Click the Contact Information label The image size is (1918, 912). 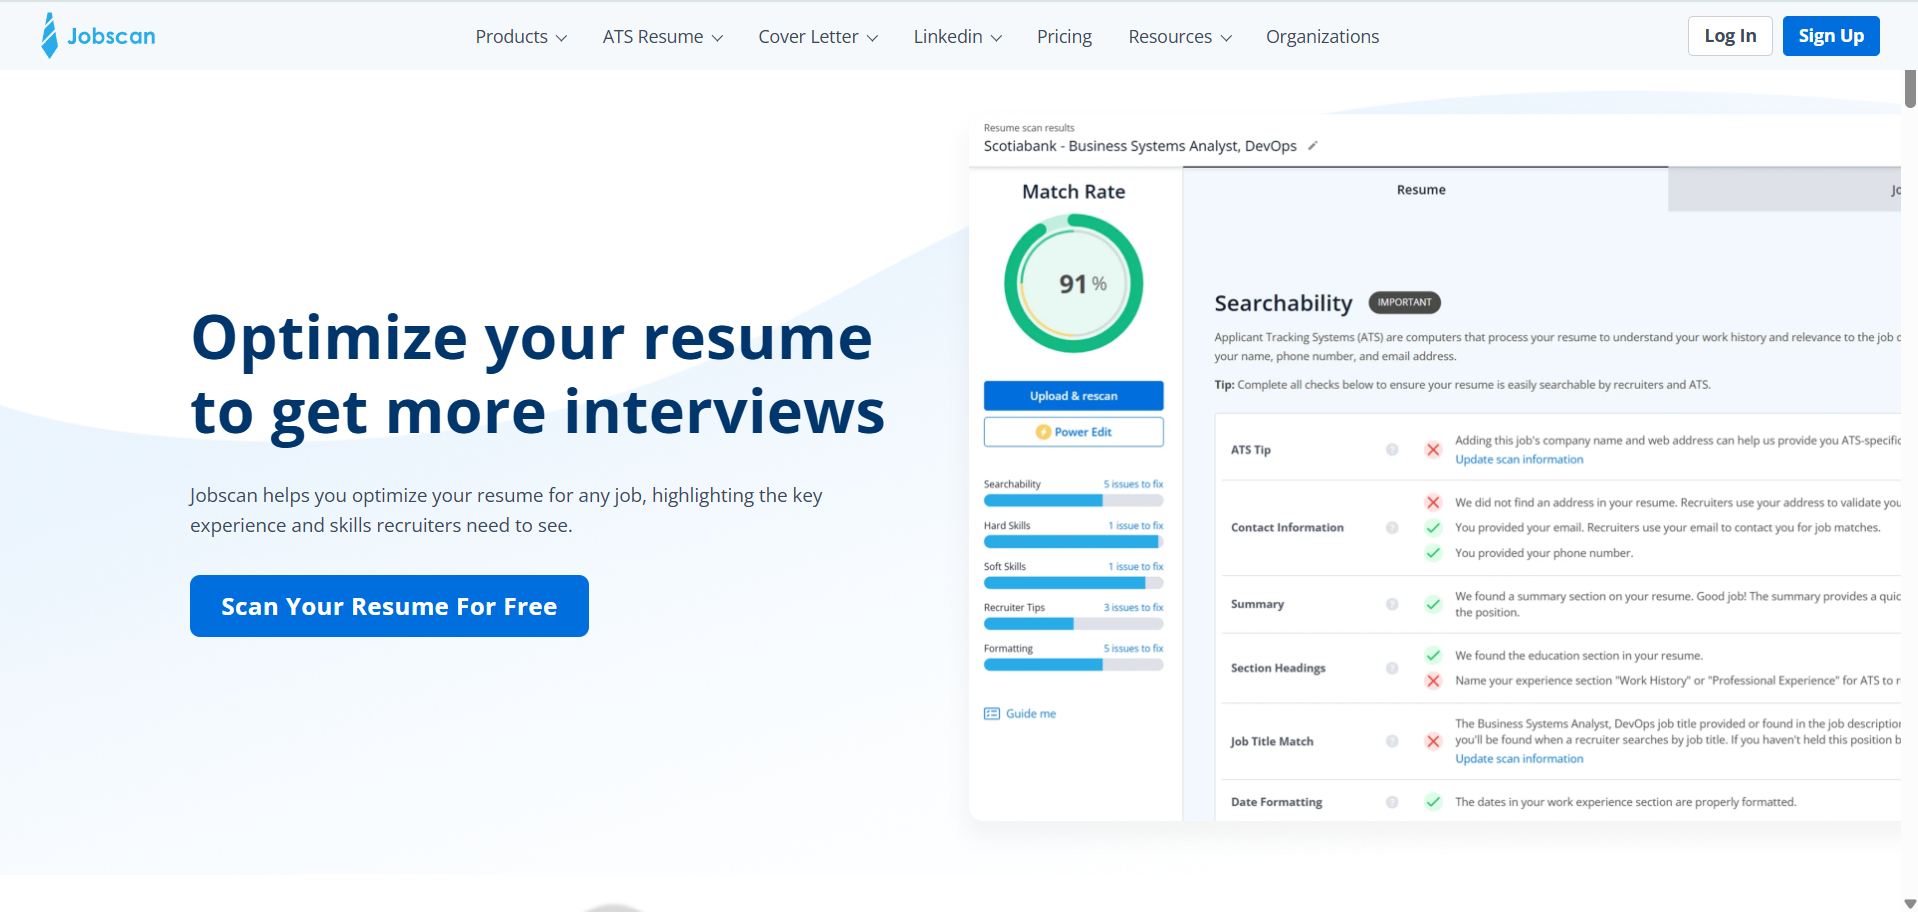[1287, 528]
